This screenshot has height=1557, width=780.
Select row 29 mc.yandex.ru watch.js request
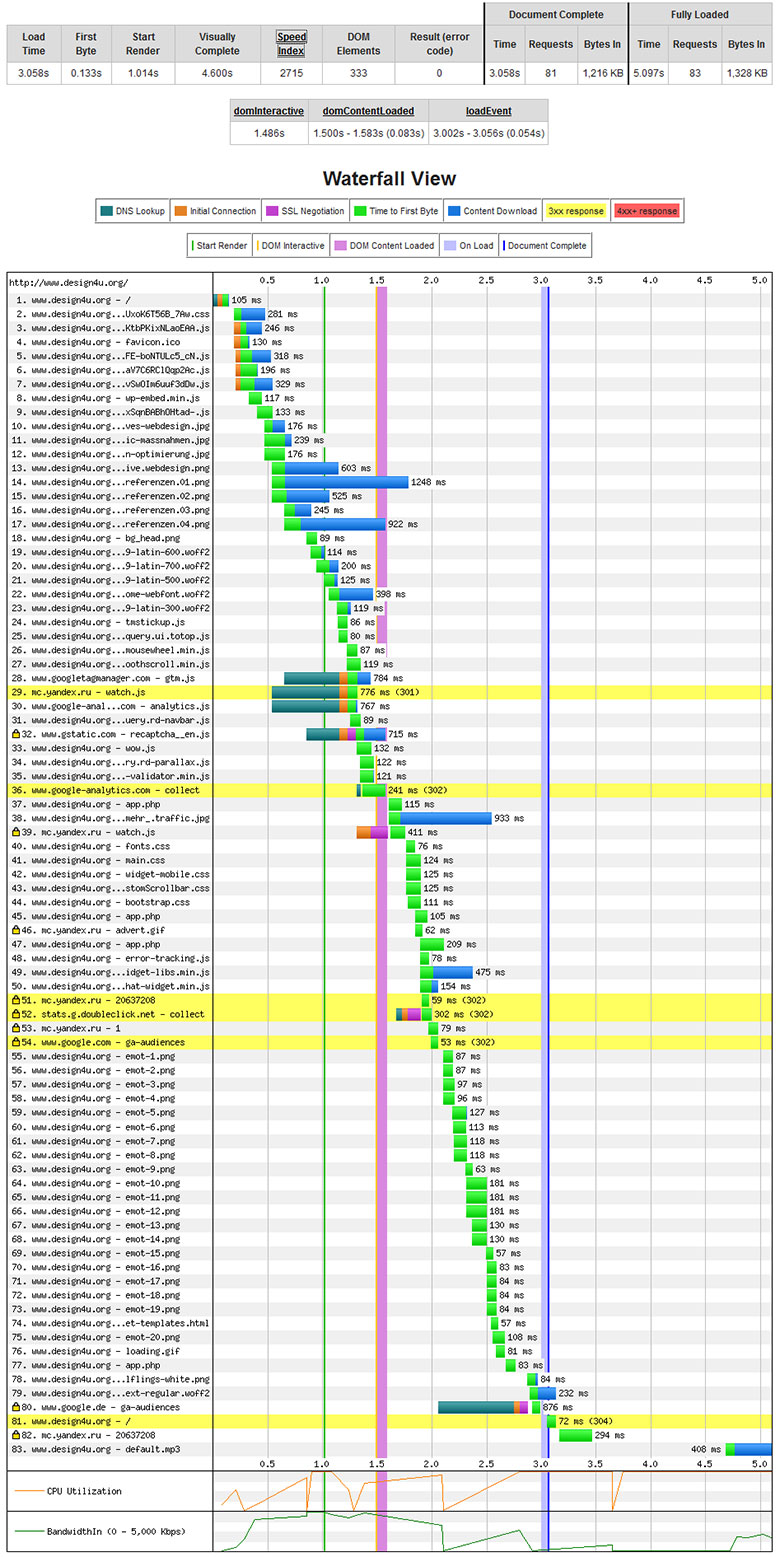(78, 692)
